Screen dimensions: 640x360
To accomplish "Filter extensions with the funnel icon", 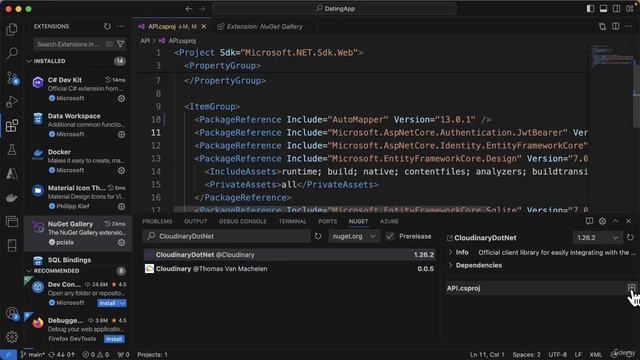I will click(120, 44).
